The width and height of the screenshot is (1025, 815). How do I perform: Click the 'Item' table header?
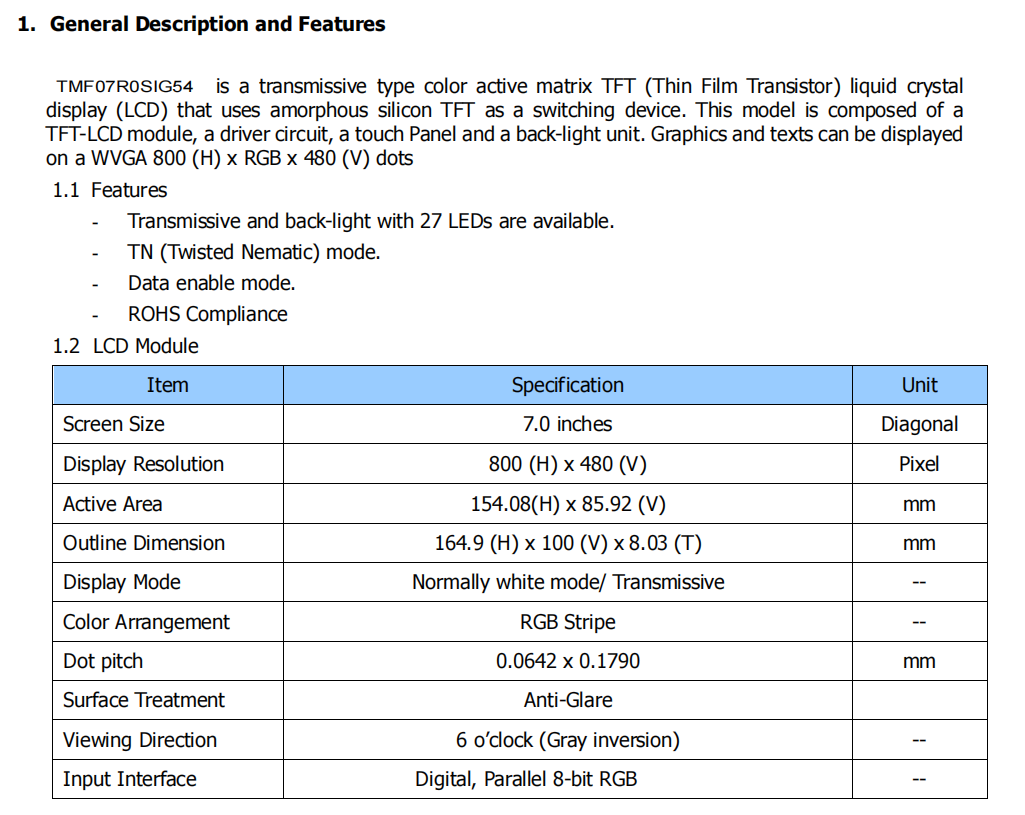(168, 385)
